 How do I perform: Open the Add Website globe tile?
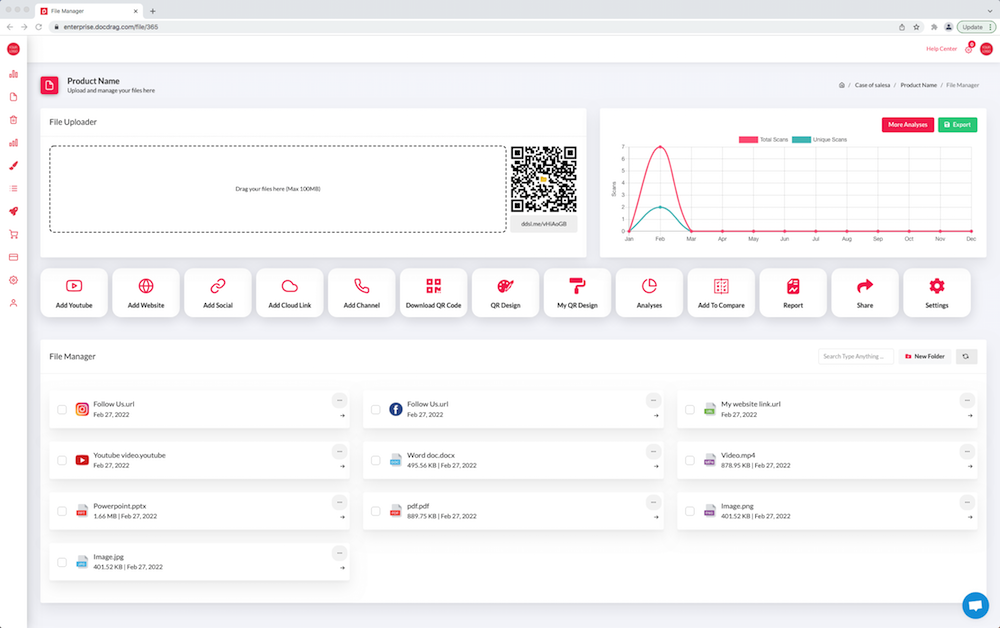(146, 293)
